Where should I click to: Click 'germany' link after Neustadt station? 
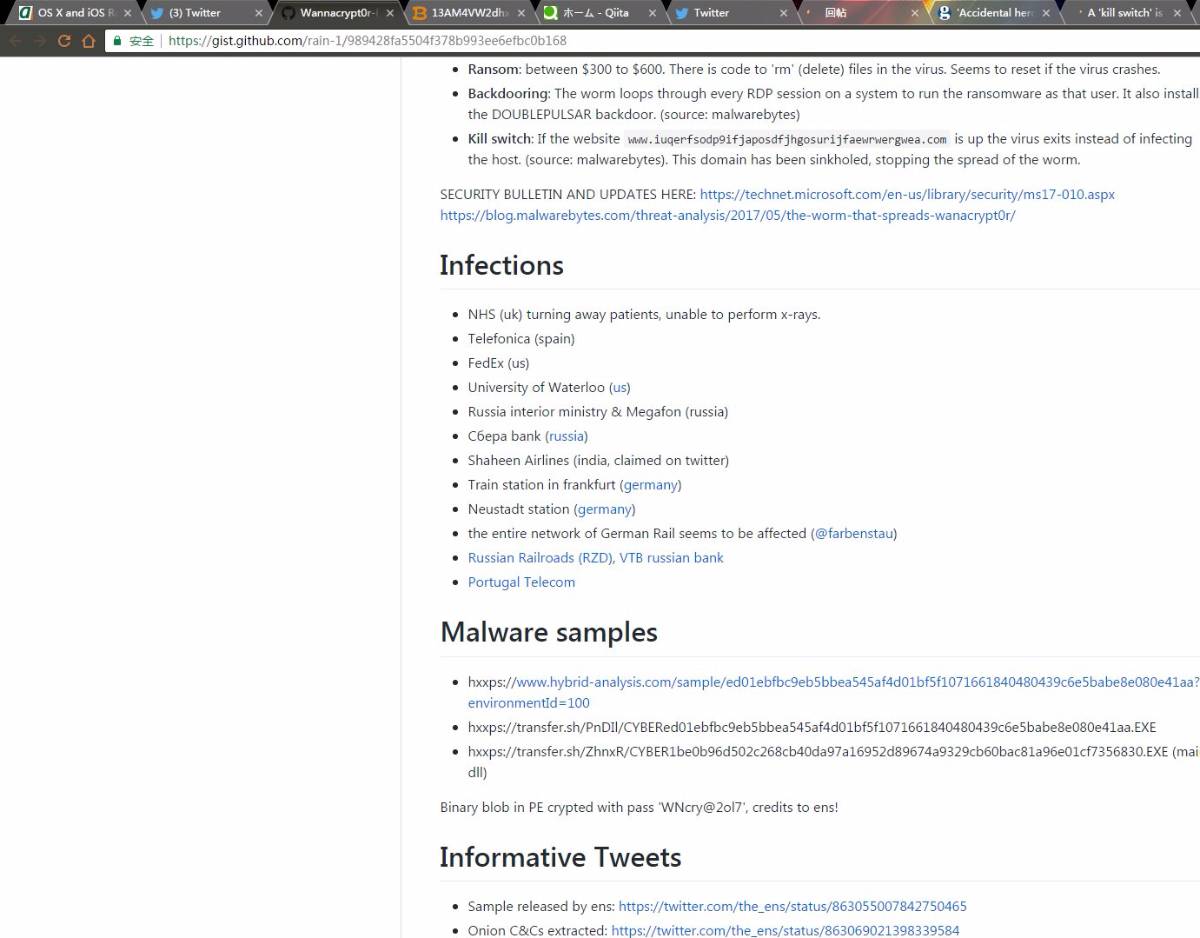point(605,509)
